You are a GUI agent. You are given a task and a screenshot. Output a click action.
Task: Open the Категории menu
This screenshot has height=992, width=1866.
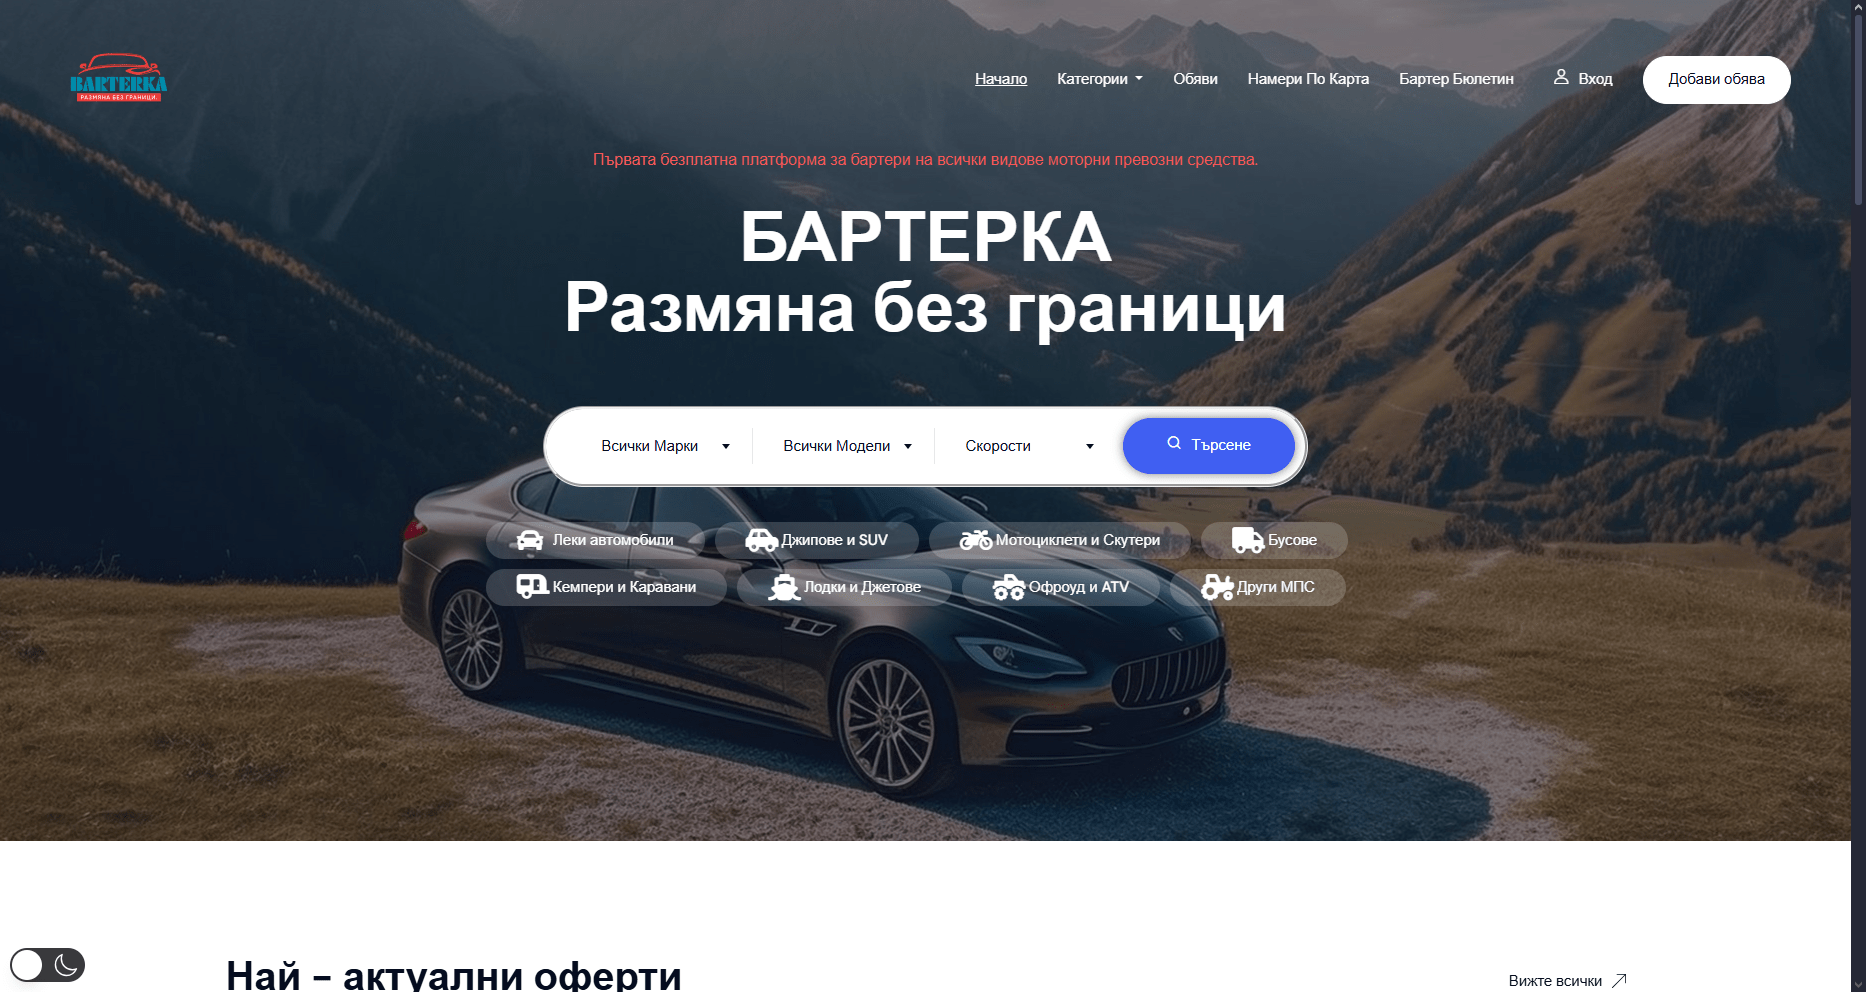1100,79
